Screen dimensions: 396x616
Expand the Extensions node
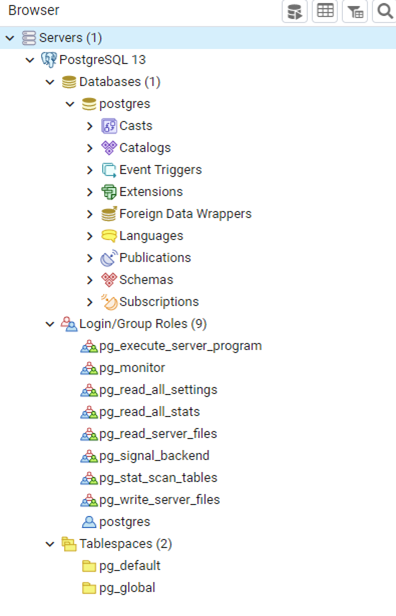[x=90, y=192]
